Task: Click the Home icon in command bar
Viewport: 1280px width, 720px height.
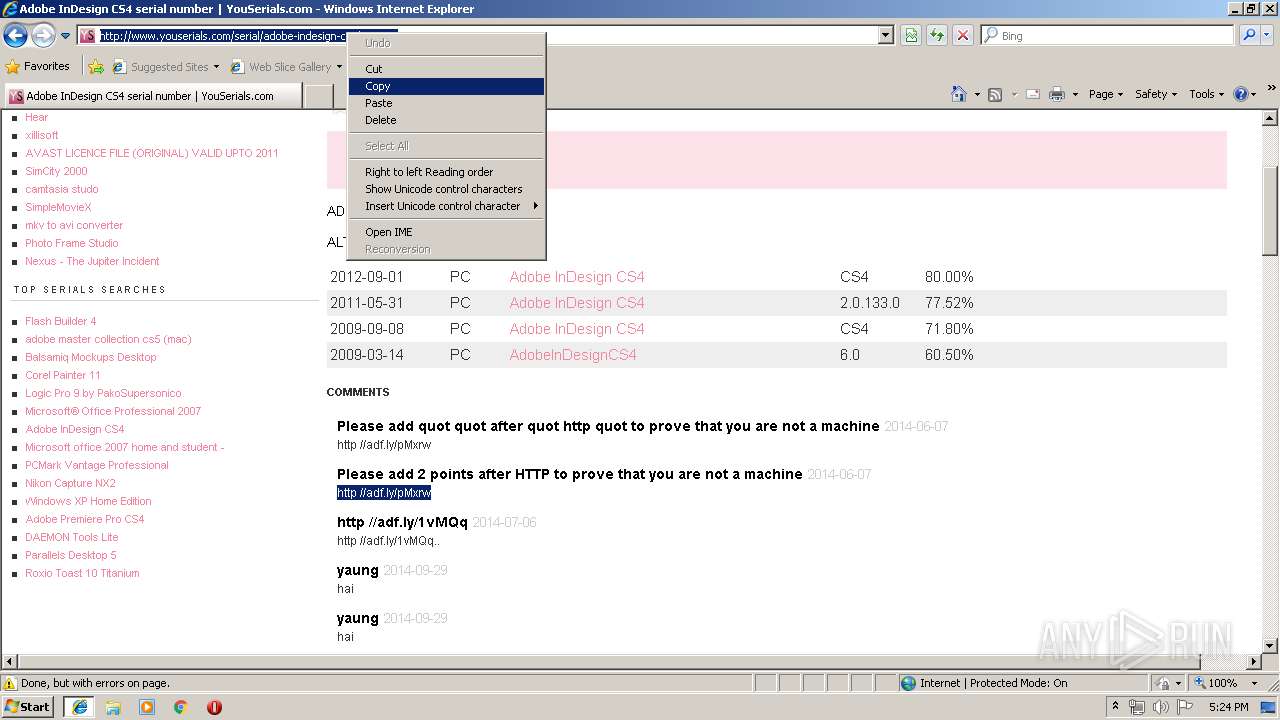Action: coord(958,94)
